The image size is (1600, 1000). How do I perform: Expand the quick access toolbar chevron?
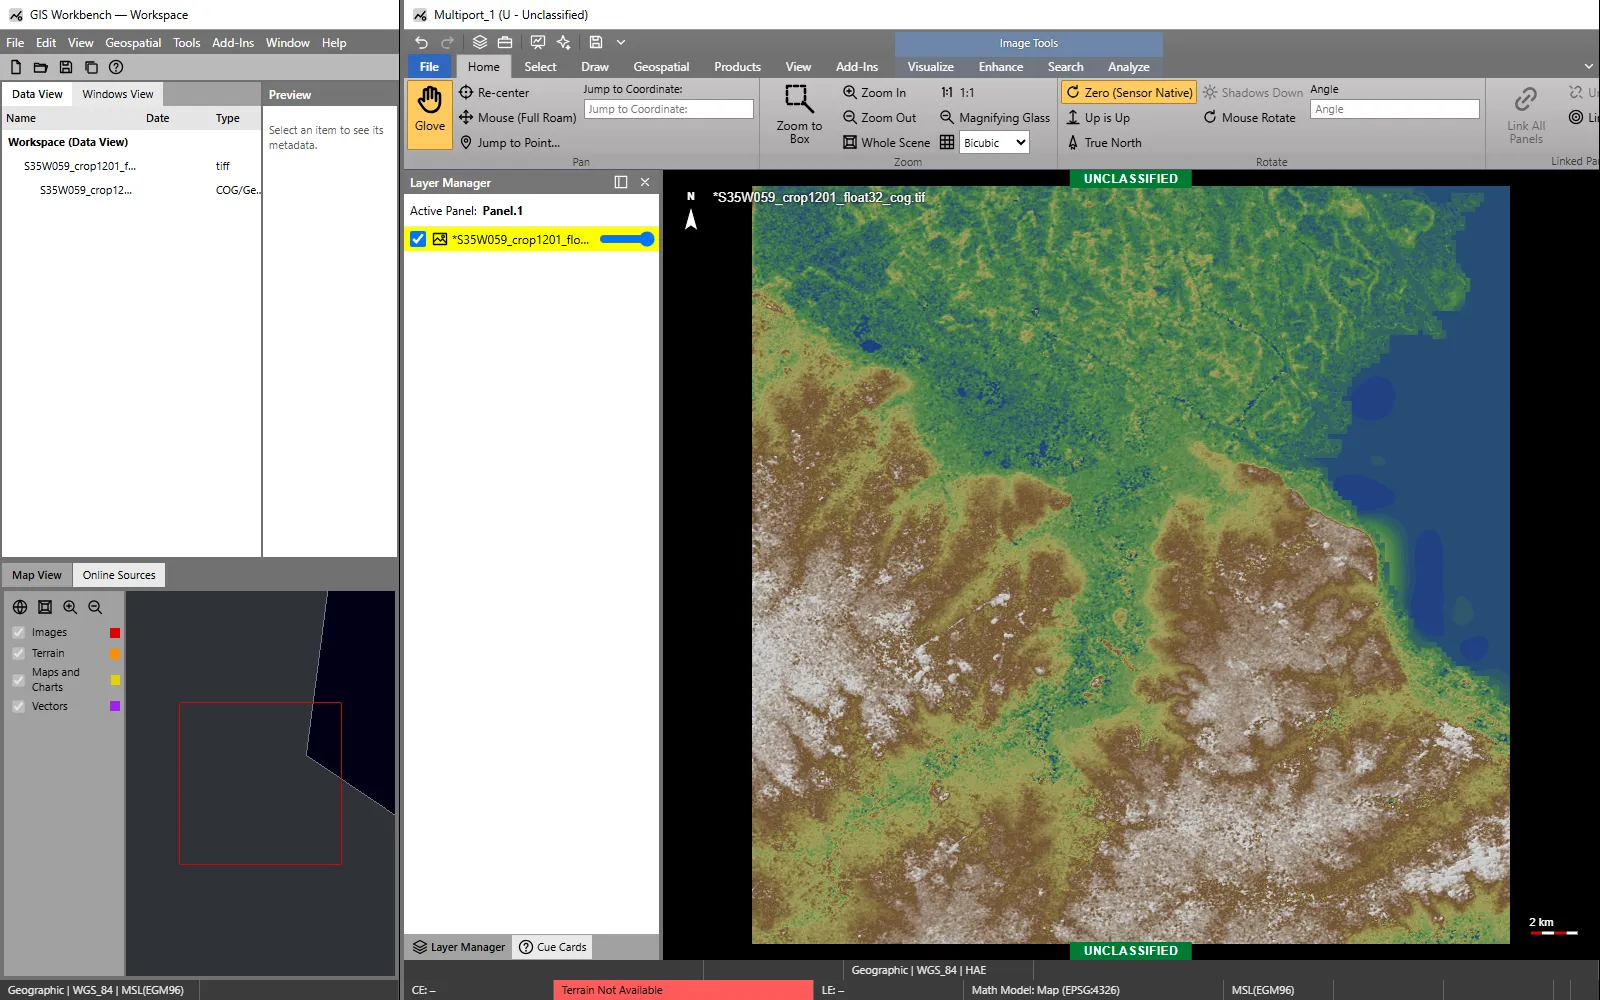point(621,42)
